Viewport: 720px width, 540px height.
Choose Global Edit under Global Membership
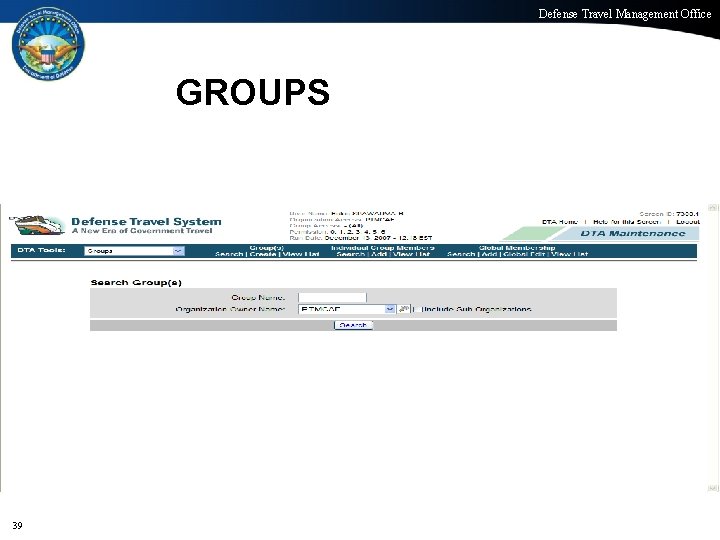[524, 254]
